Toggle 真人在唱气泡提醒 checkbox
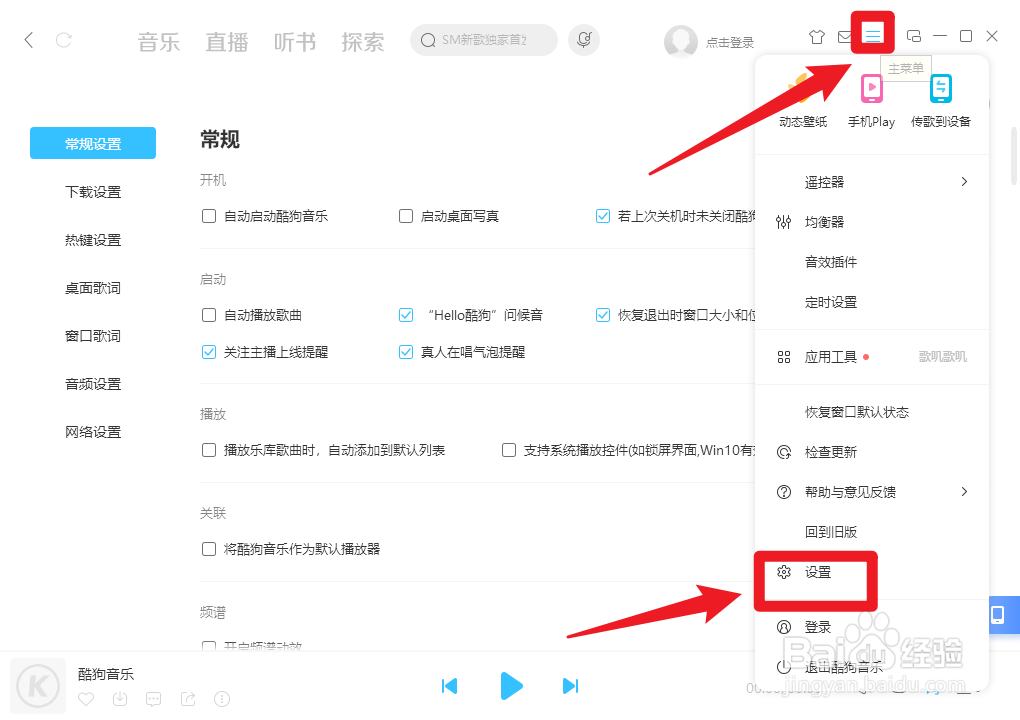Viewport: 1020px width, 720px height. (x=406, y=353)
